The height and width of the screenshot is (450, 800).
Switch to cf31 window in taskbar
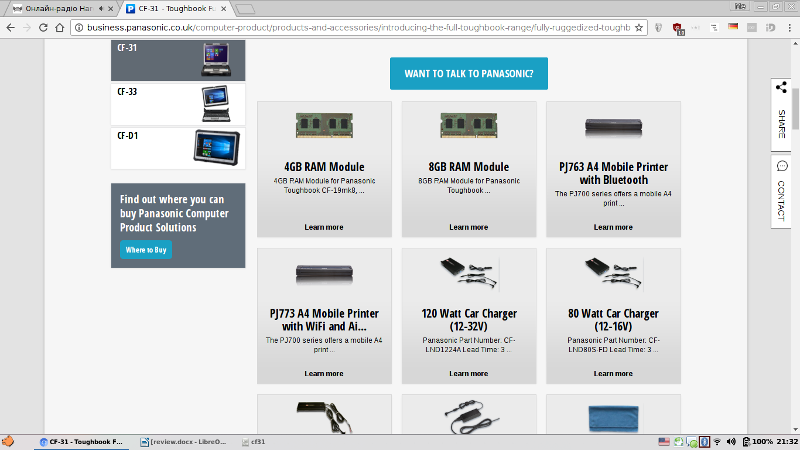tap(254, 442)
